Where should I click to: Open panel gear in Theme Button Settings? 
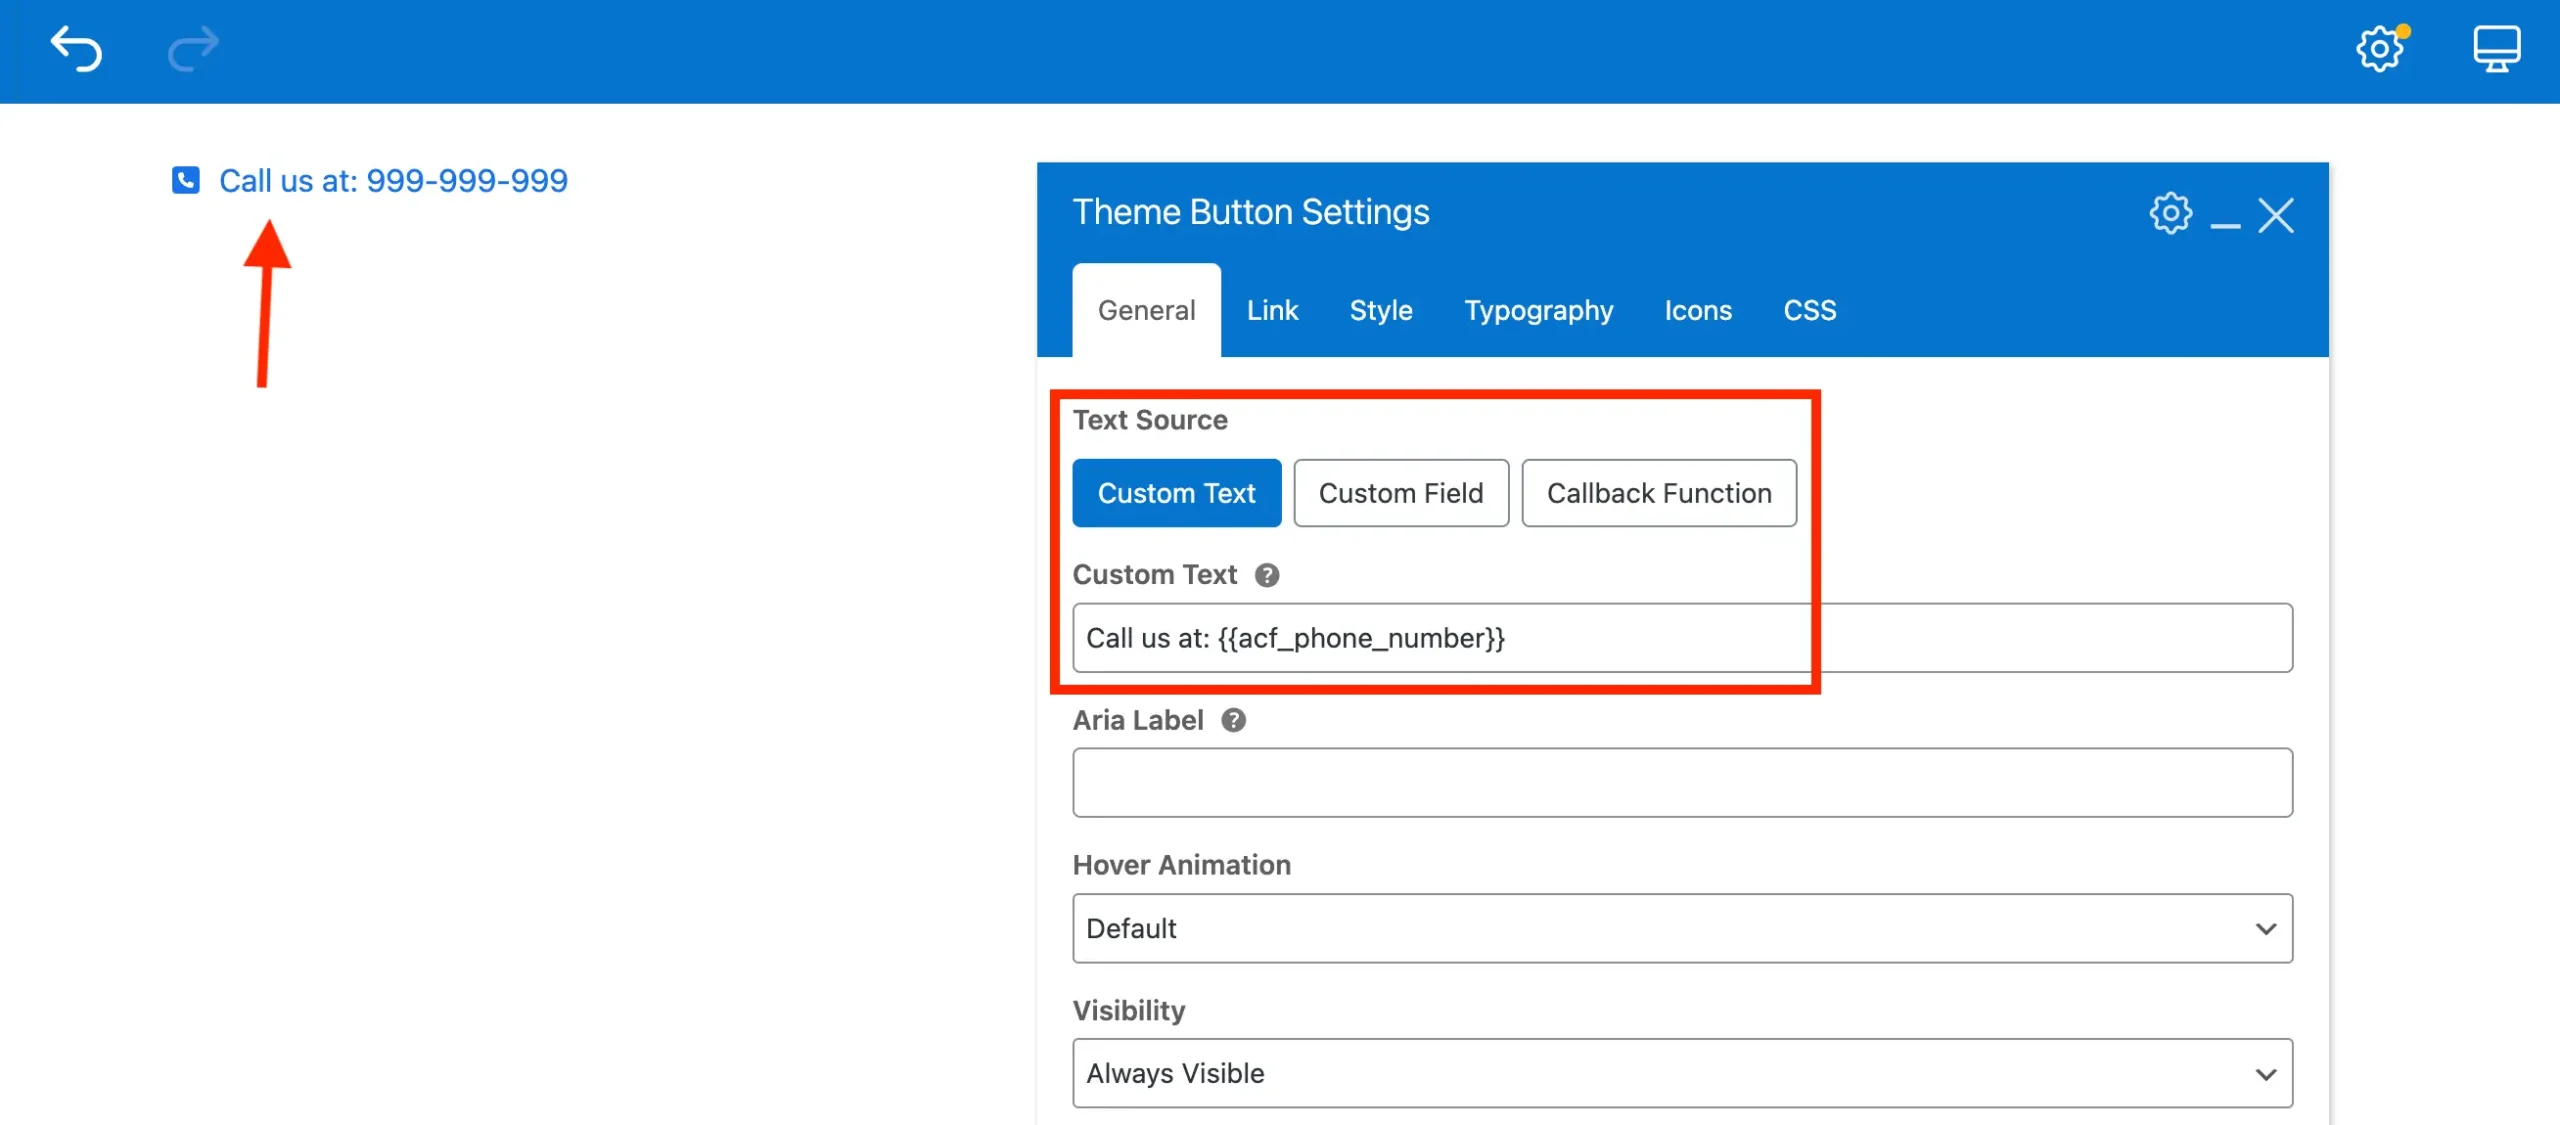(x=2170, y=213)
